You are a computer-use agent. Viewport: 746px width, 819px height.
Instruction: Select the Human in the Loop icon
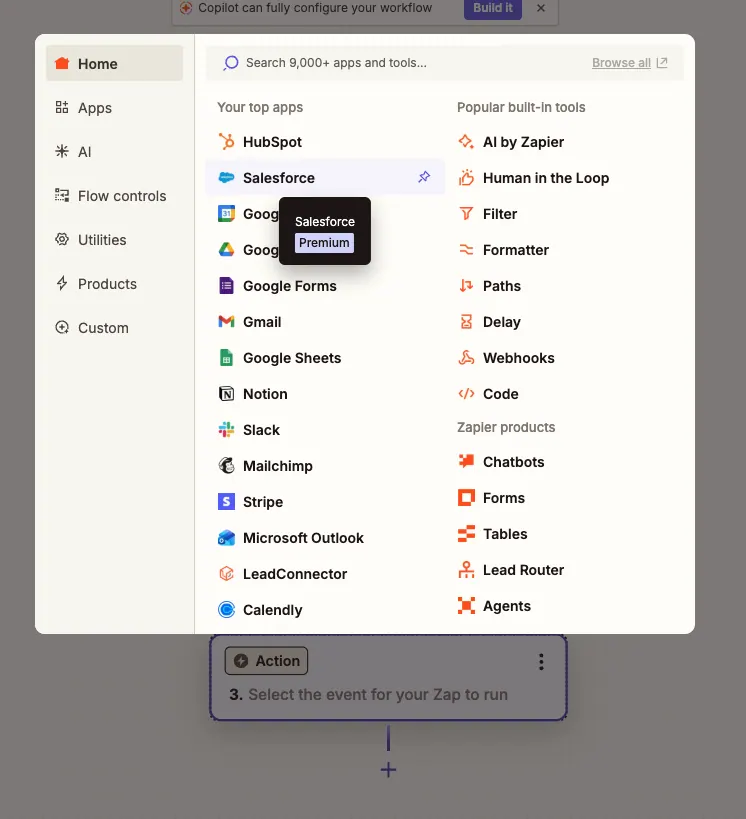coord(466,178)
